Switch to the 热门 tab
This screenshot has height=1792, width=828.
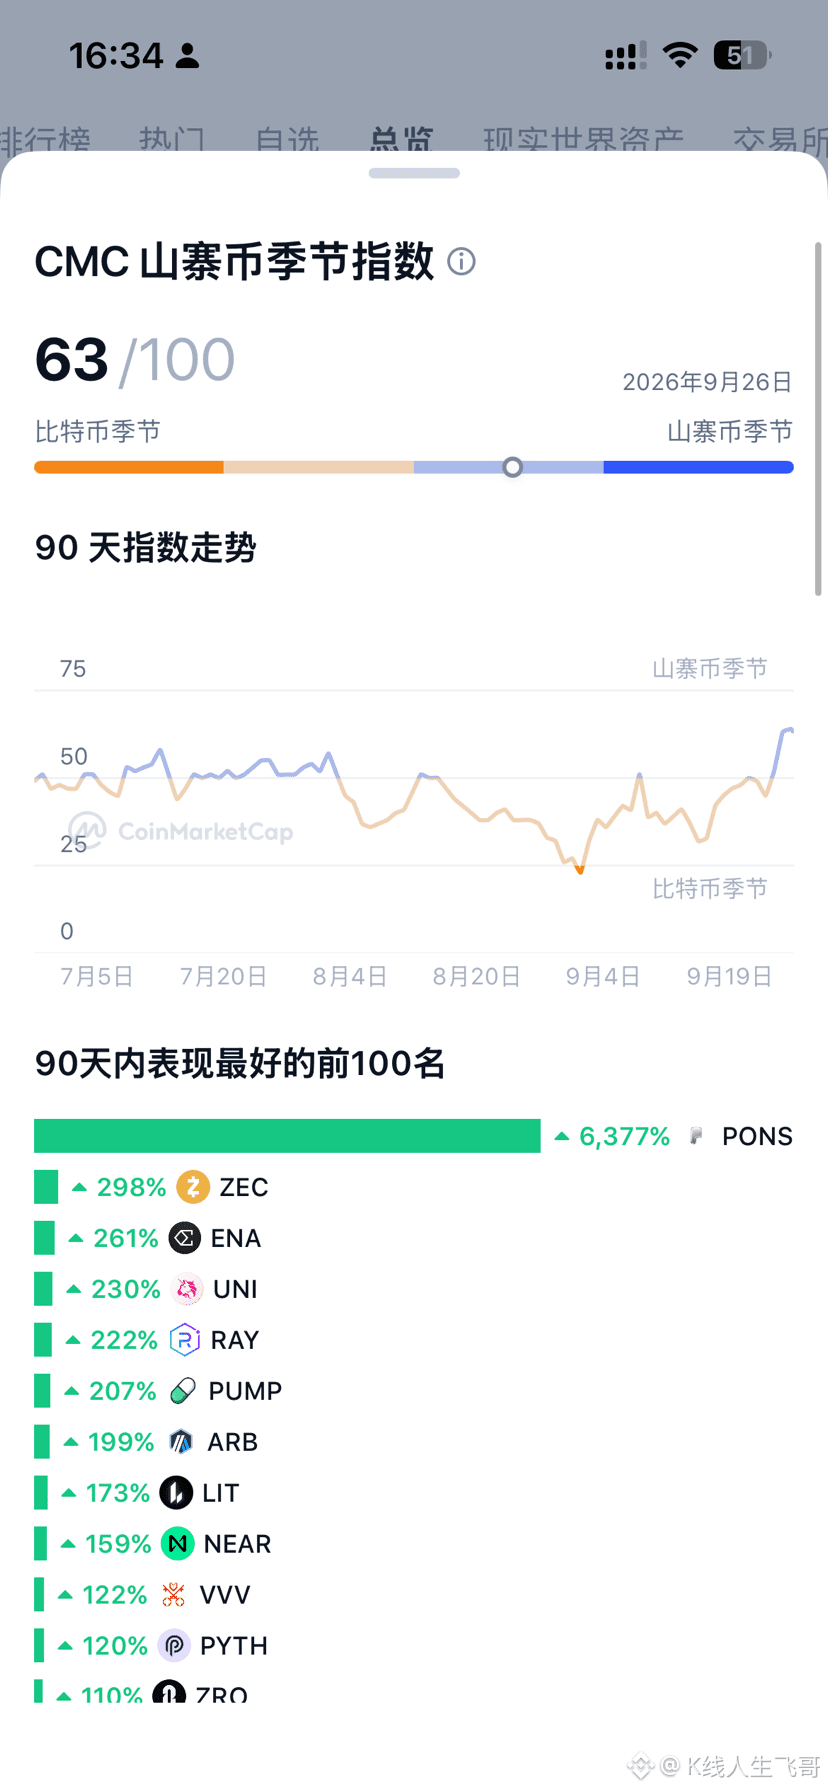pyautogui.click(x=172, y=140)
